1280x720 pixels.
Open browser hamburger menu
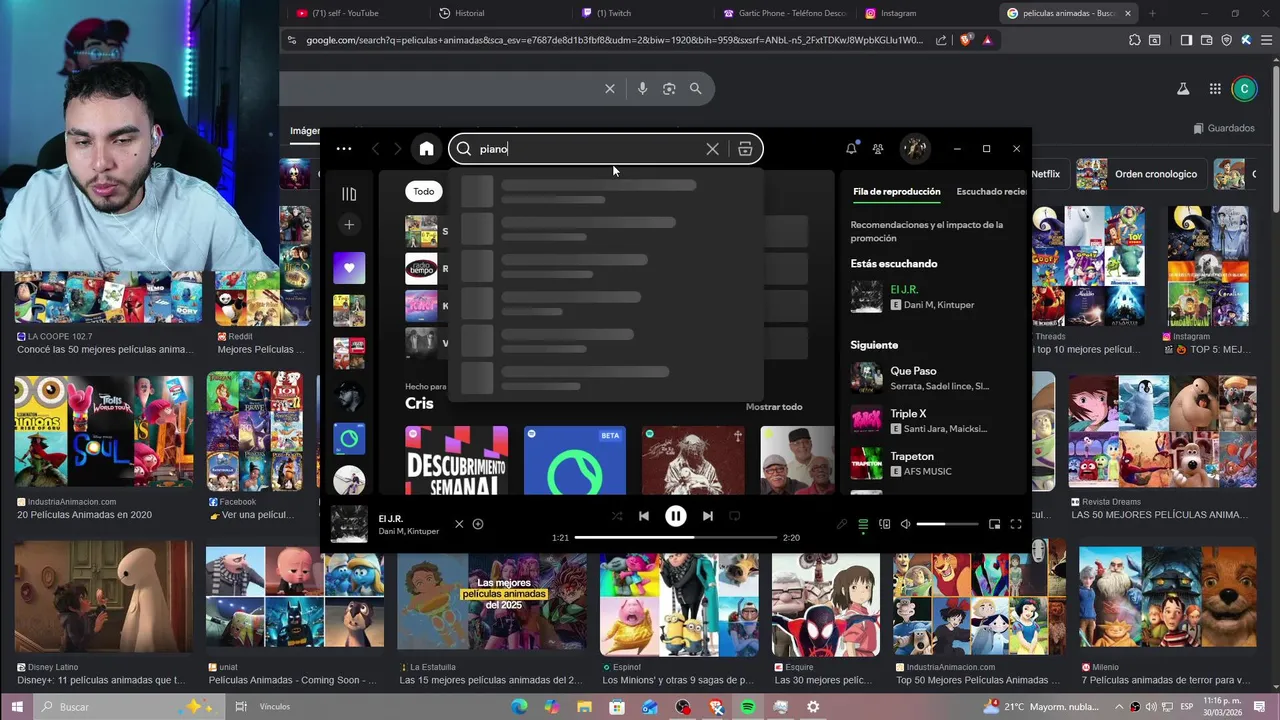coord(1265,40)
